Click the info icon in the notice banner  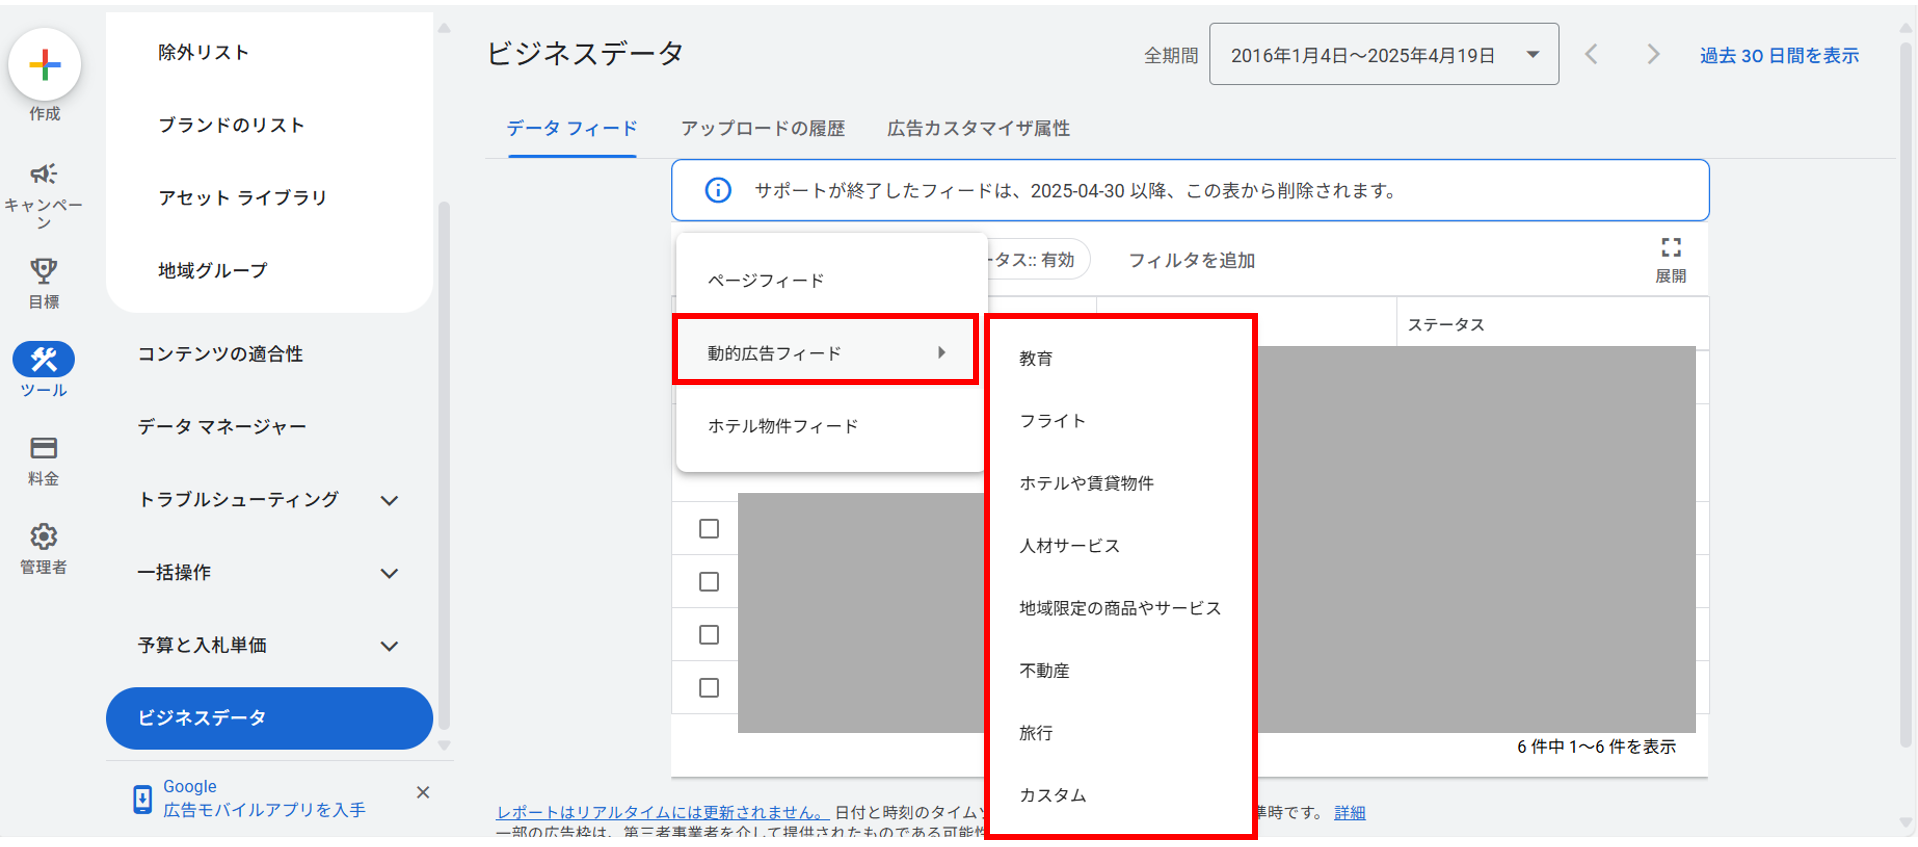tap(718, 190)
